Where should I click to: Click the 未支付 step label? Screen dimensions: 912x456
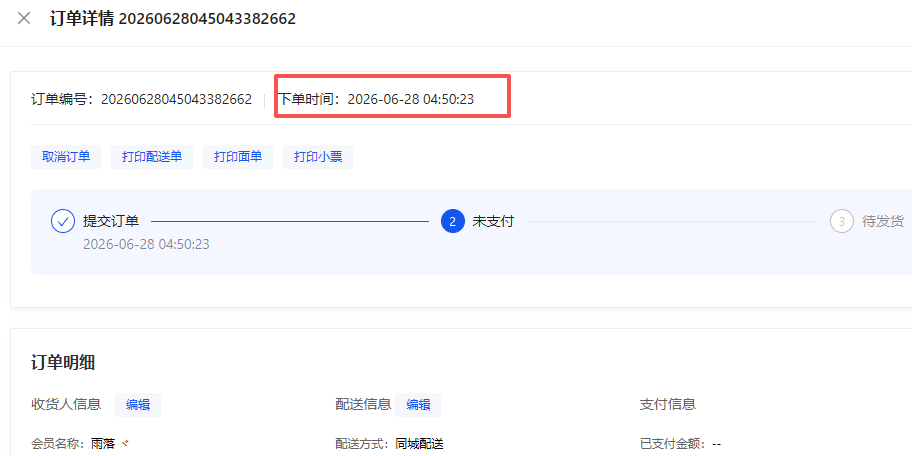click(493, 222)
